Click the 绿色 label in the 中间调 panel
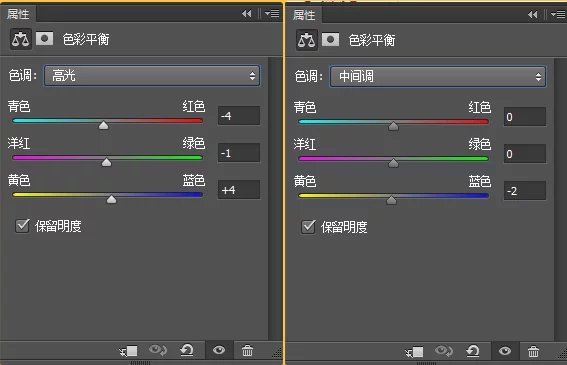Viewport: 567px width, 365px height. (x=479, y=144)
